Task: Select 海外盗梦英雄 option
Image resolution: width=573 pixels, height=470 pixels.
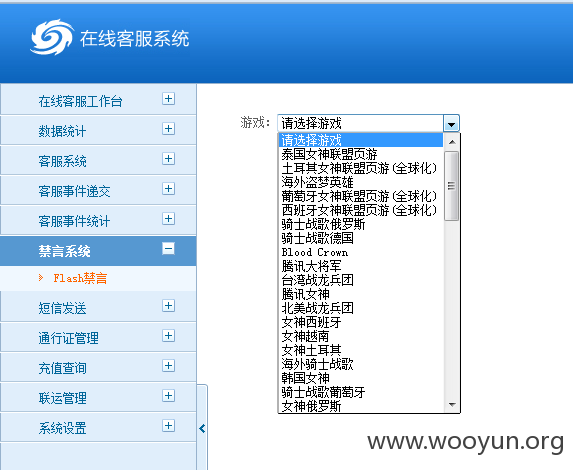Action: 361,182
